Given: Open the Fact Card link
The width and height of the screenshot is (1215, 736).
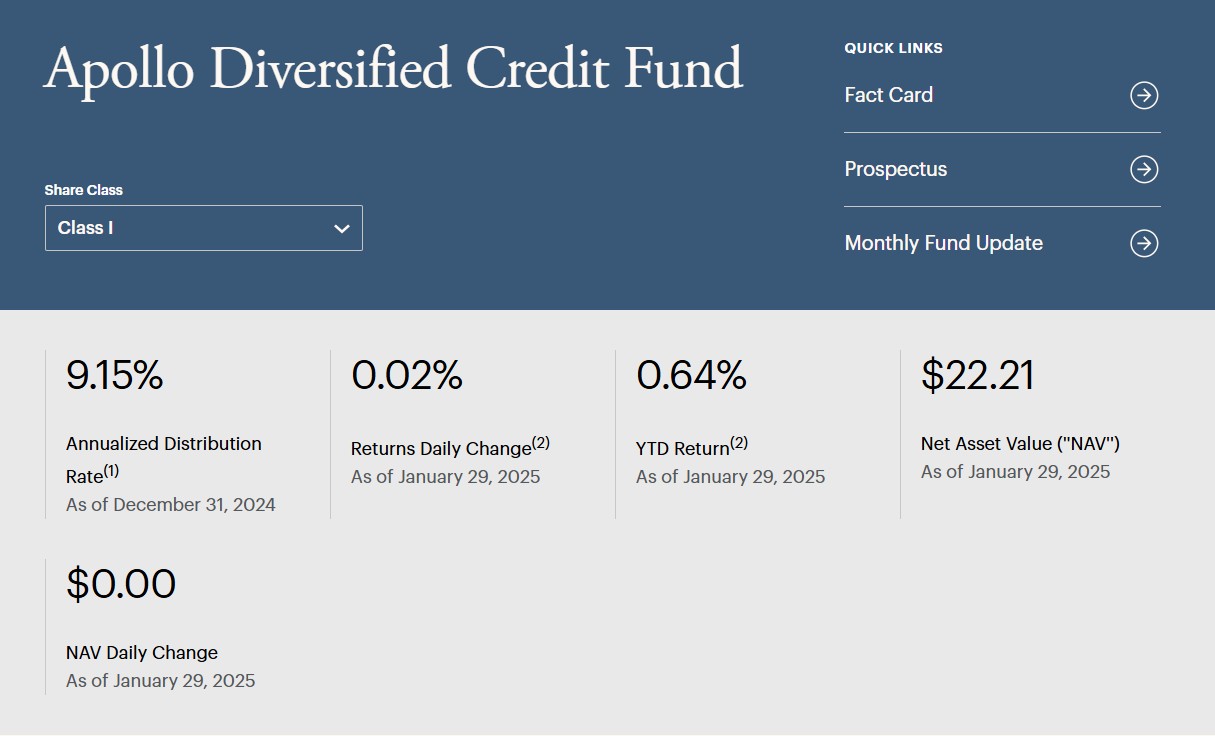Looking at the screenshot, I should tap(888, 95).
